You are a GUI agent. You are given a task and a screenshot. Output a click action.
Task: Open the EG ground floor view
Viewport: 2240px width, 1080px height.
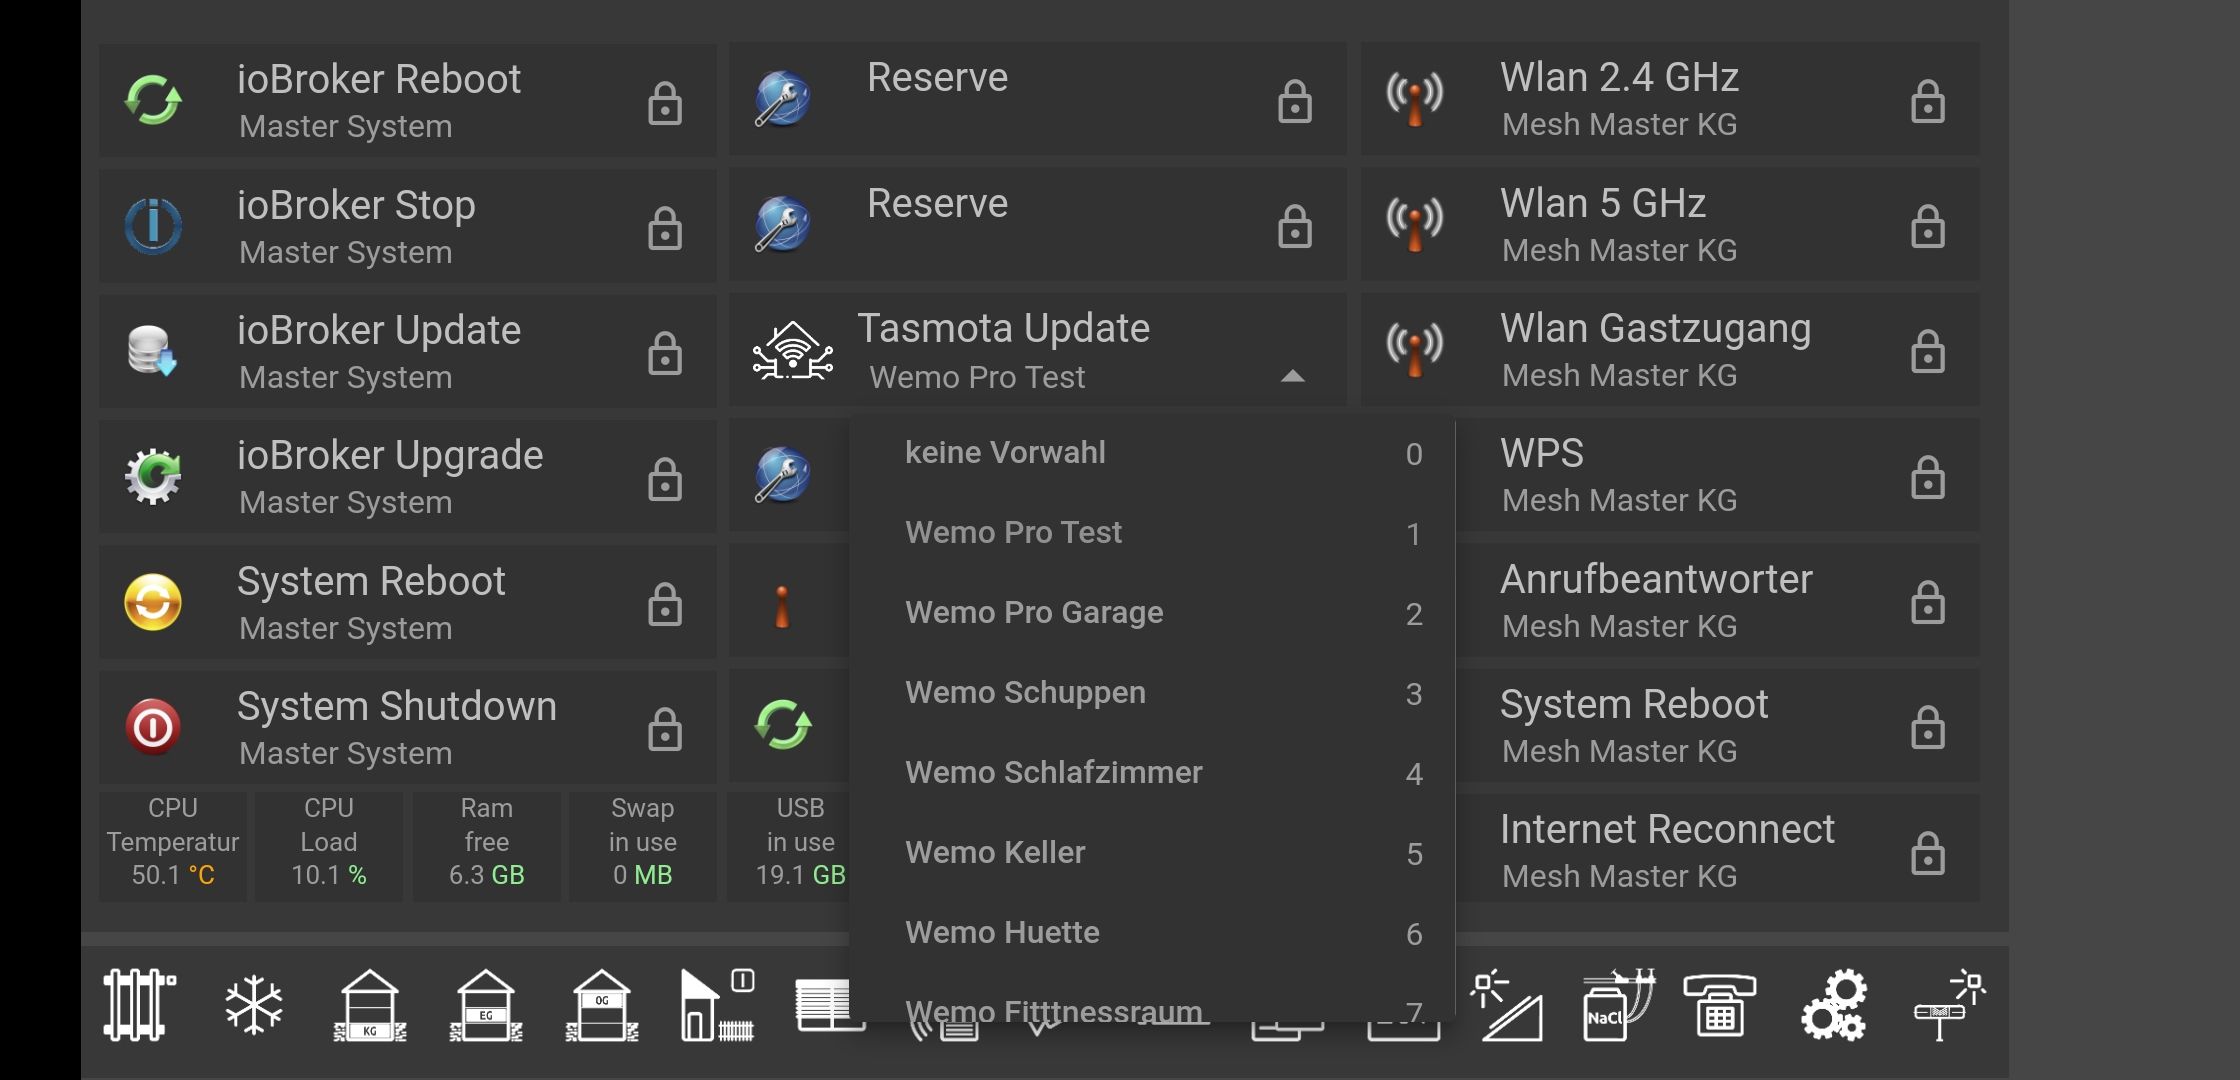coord(486,1005)
